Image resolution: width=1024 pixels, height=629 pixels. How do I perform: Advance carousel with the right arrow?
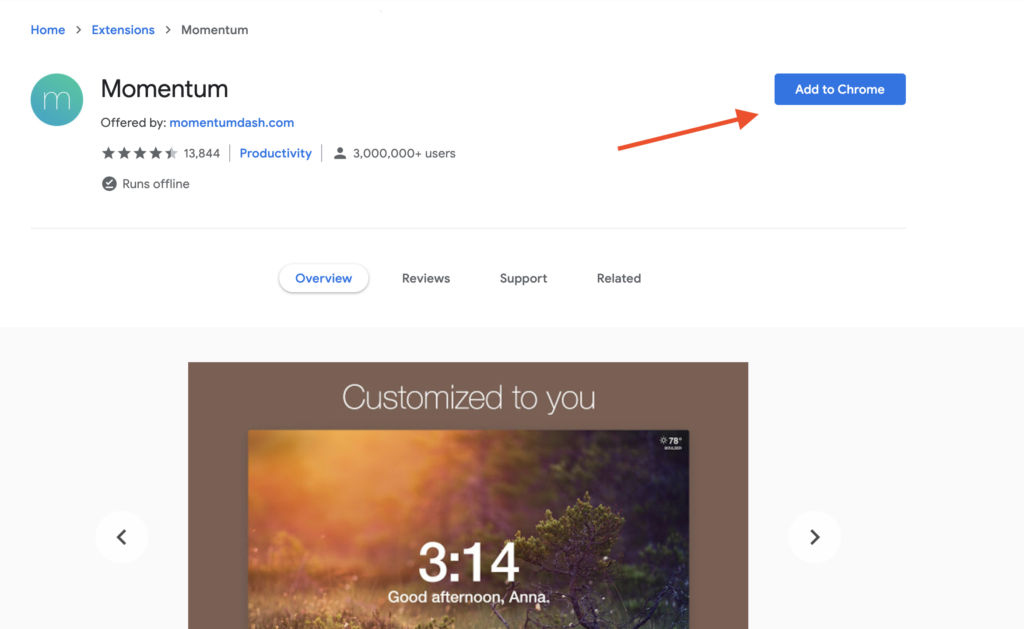(x=814, y=537)
